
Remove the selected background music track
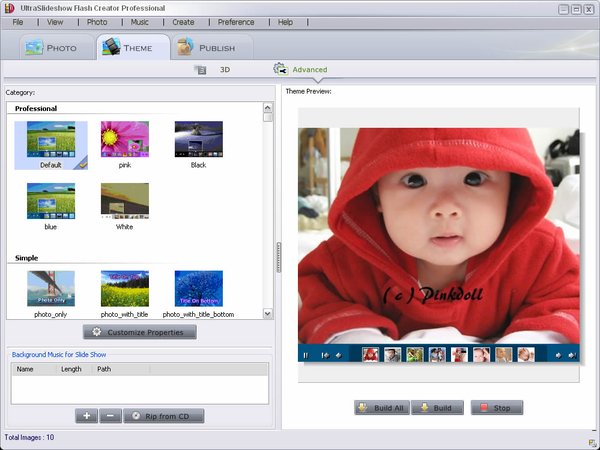click(110, 416)
